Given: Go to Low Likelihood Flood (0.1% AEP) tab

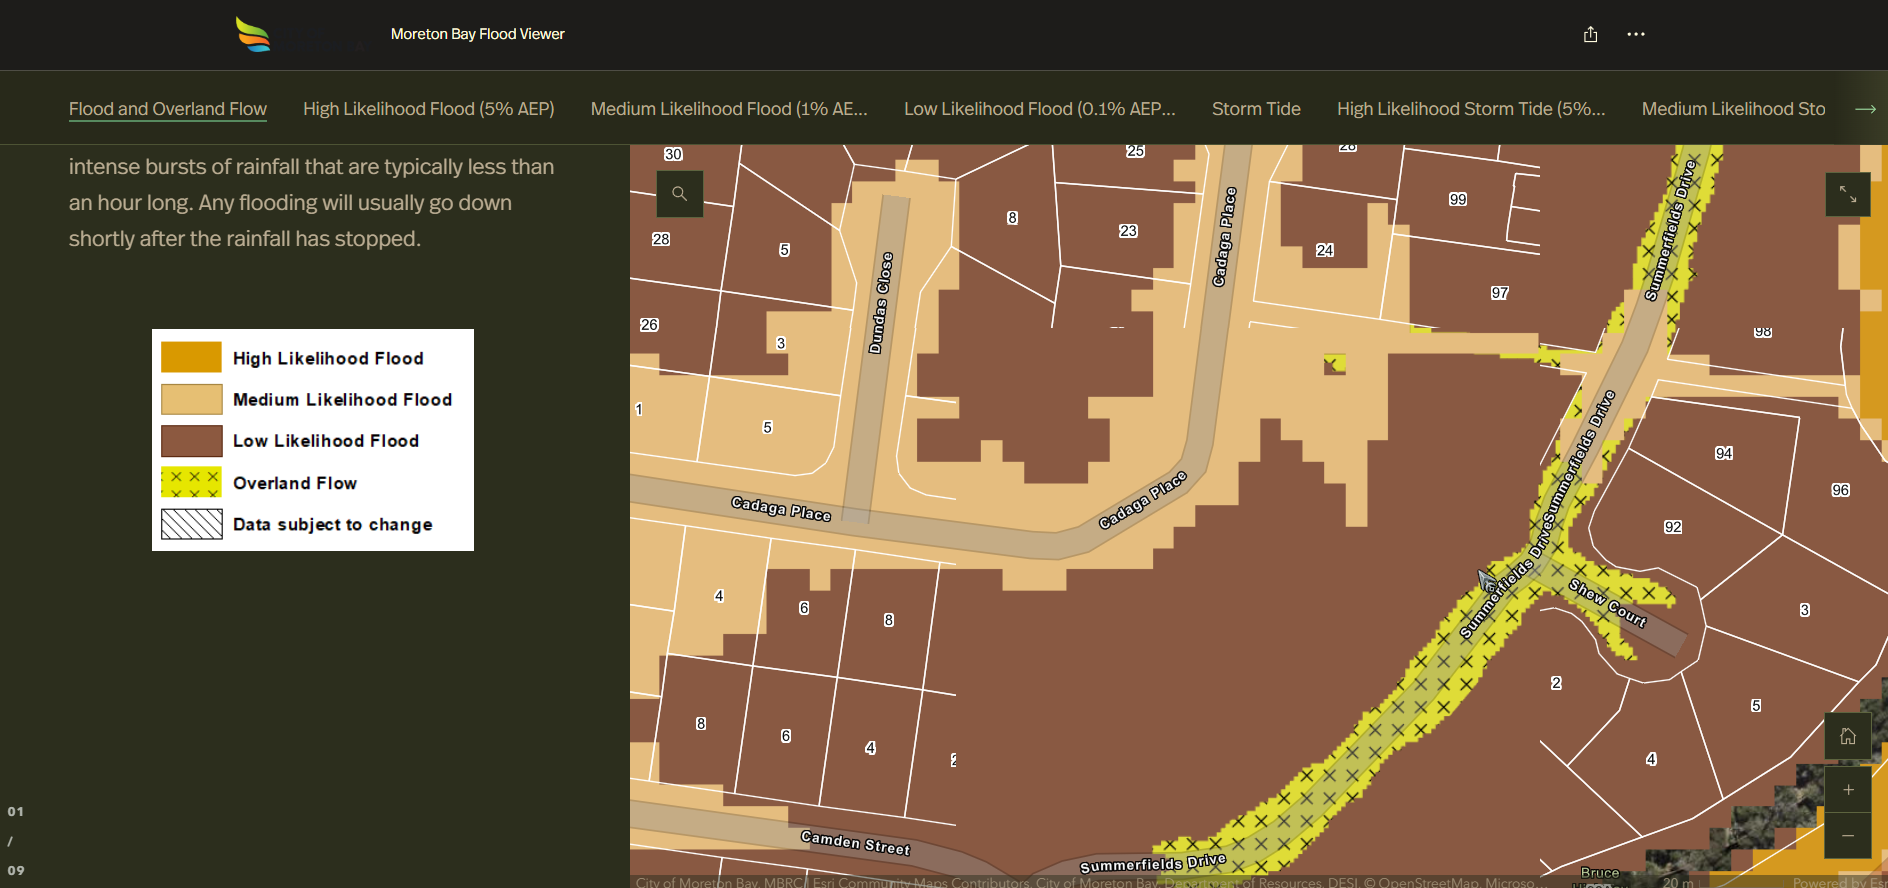Looking at the screenshot, I should (1039, 109).
